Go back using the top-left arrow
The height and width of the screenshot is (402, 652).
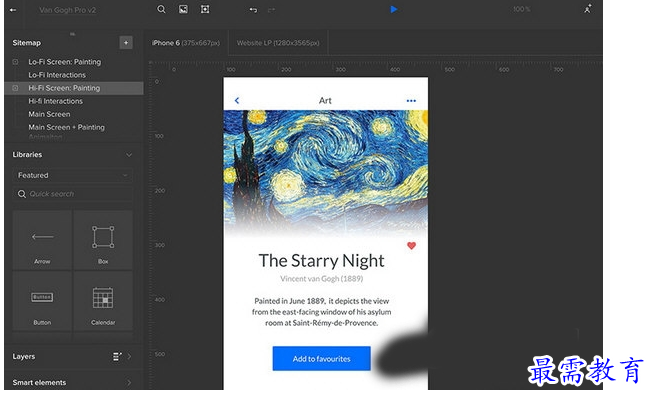pyautogui.click(x=13, y=10)
